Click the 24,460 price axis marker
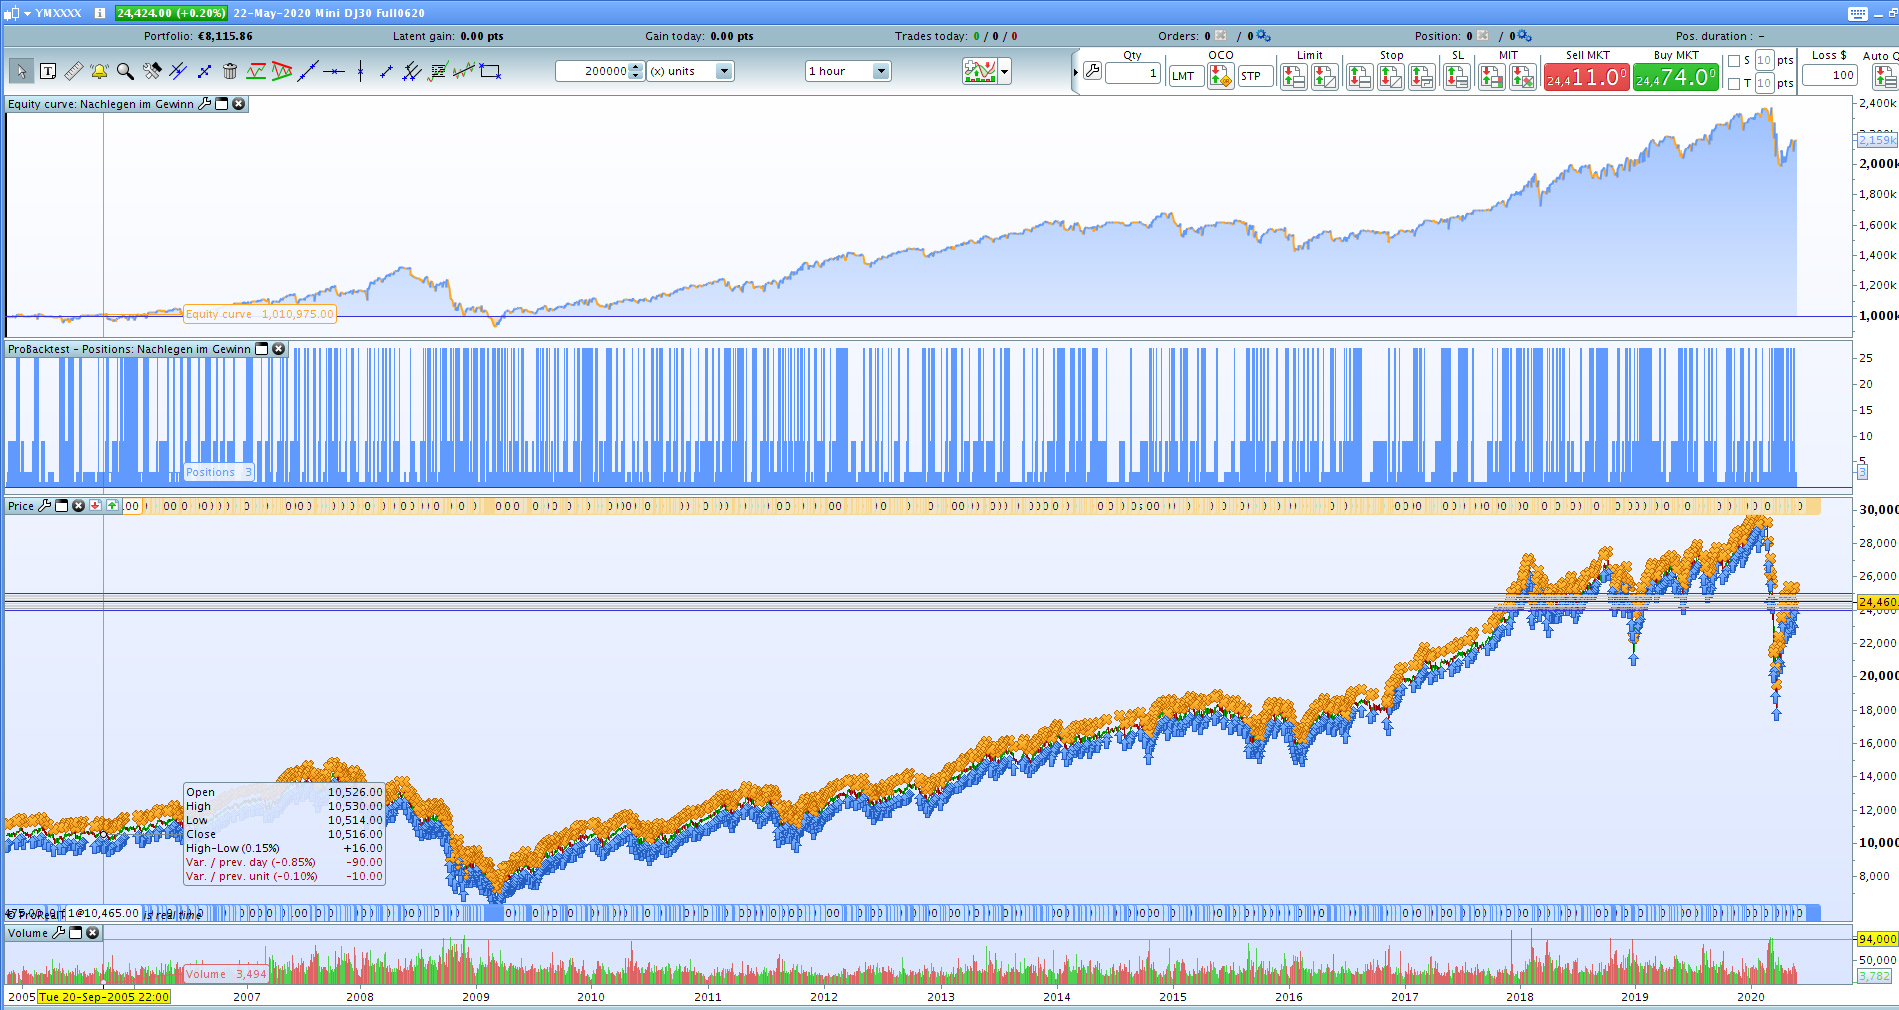Image resolution: width=1899 pixels, height=1010 pixels. tap(1877, 602)
